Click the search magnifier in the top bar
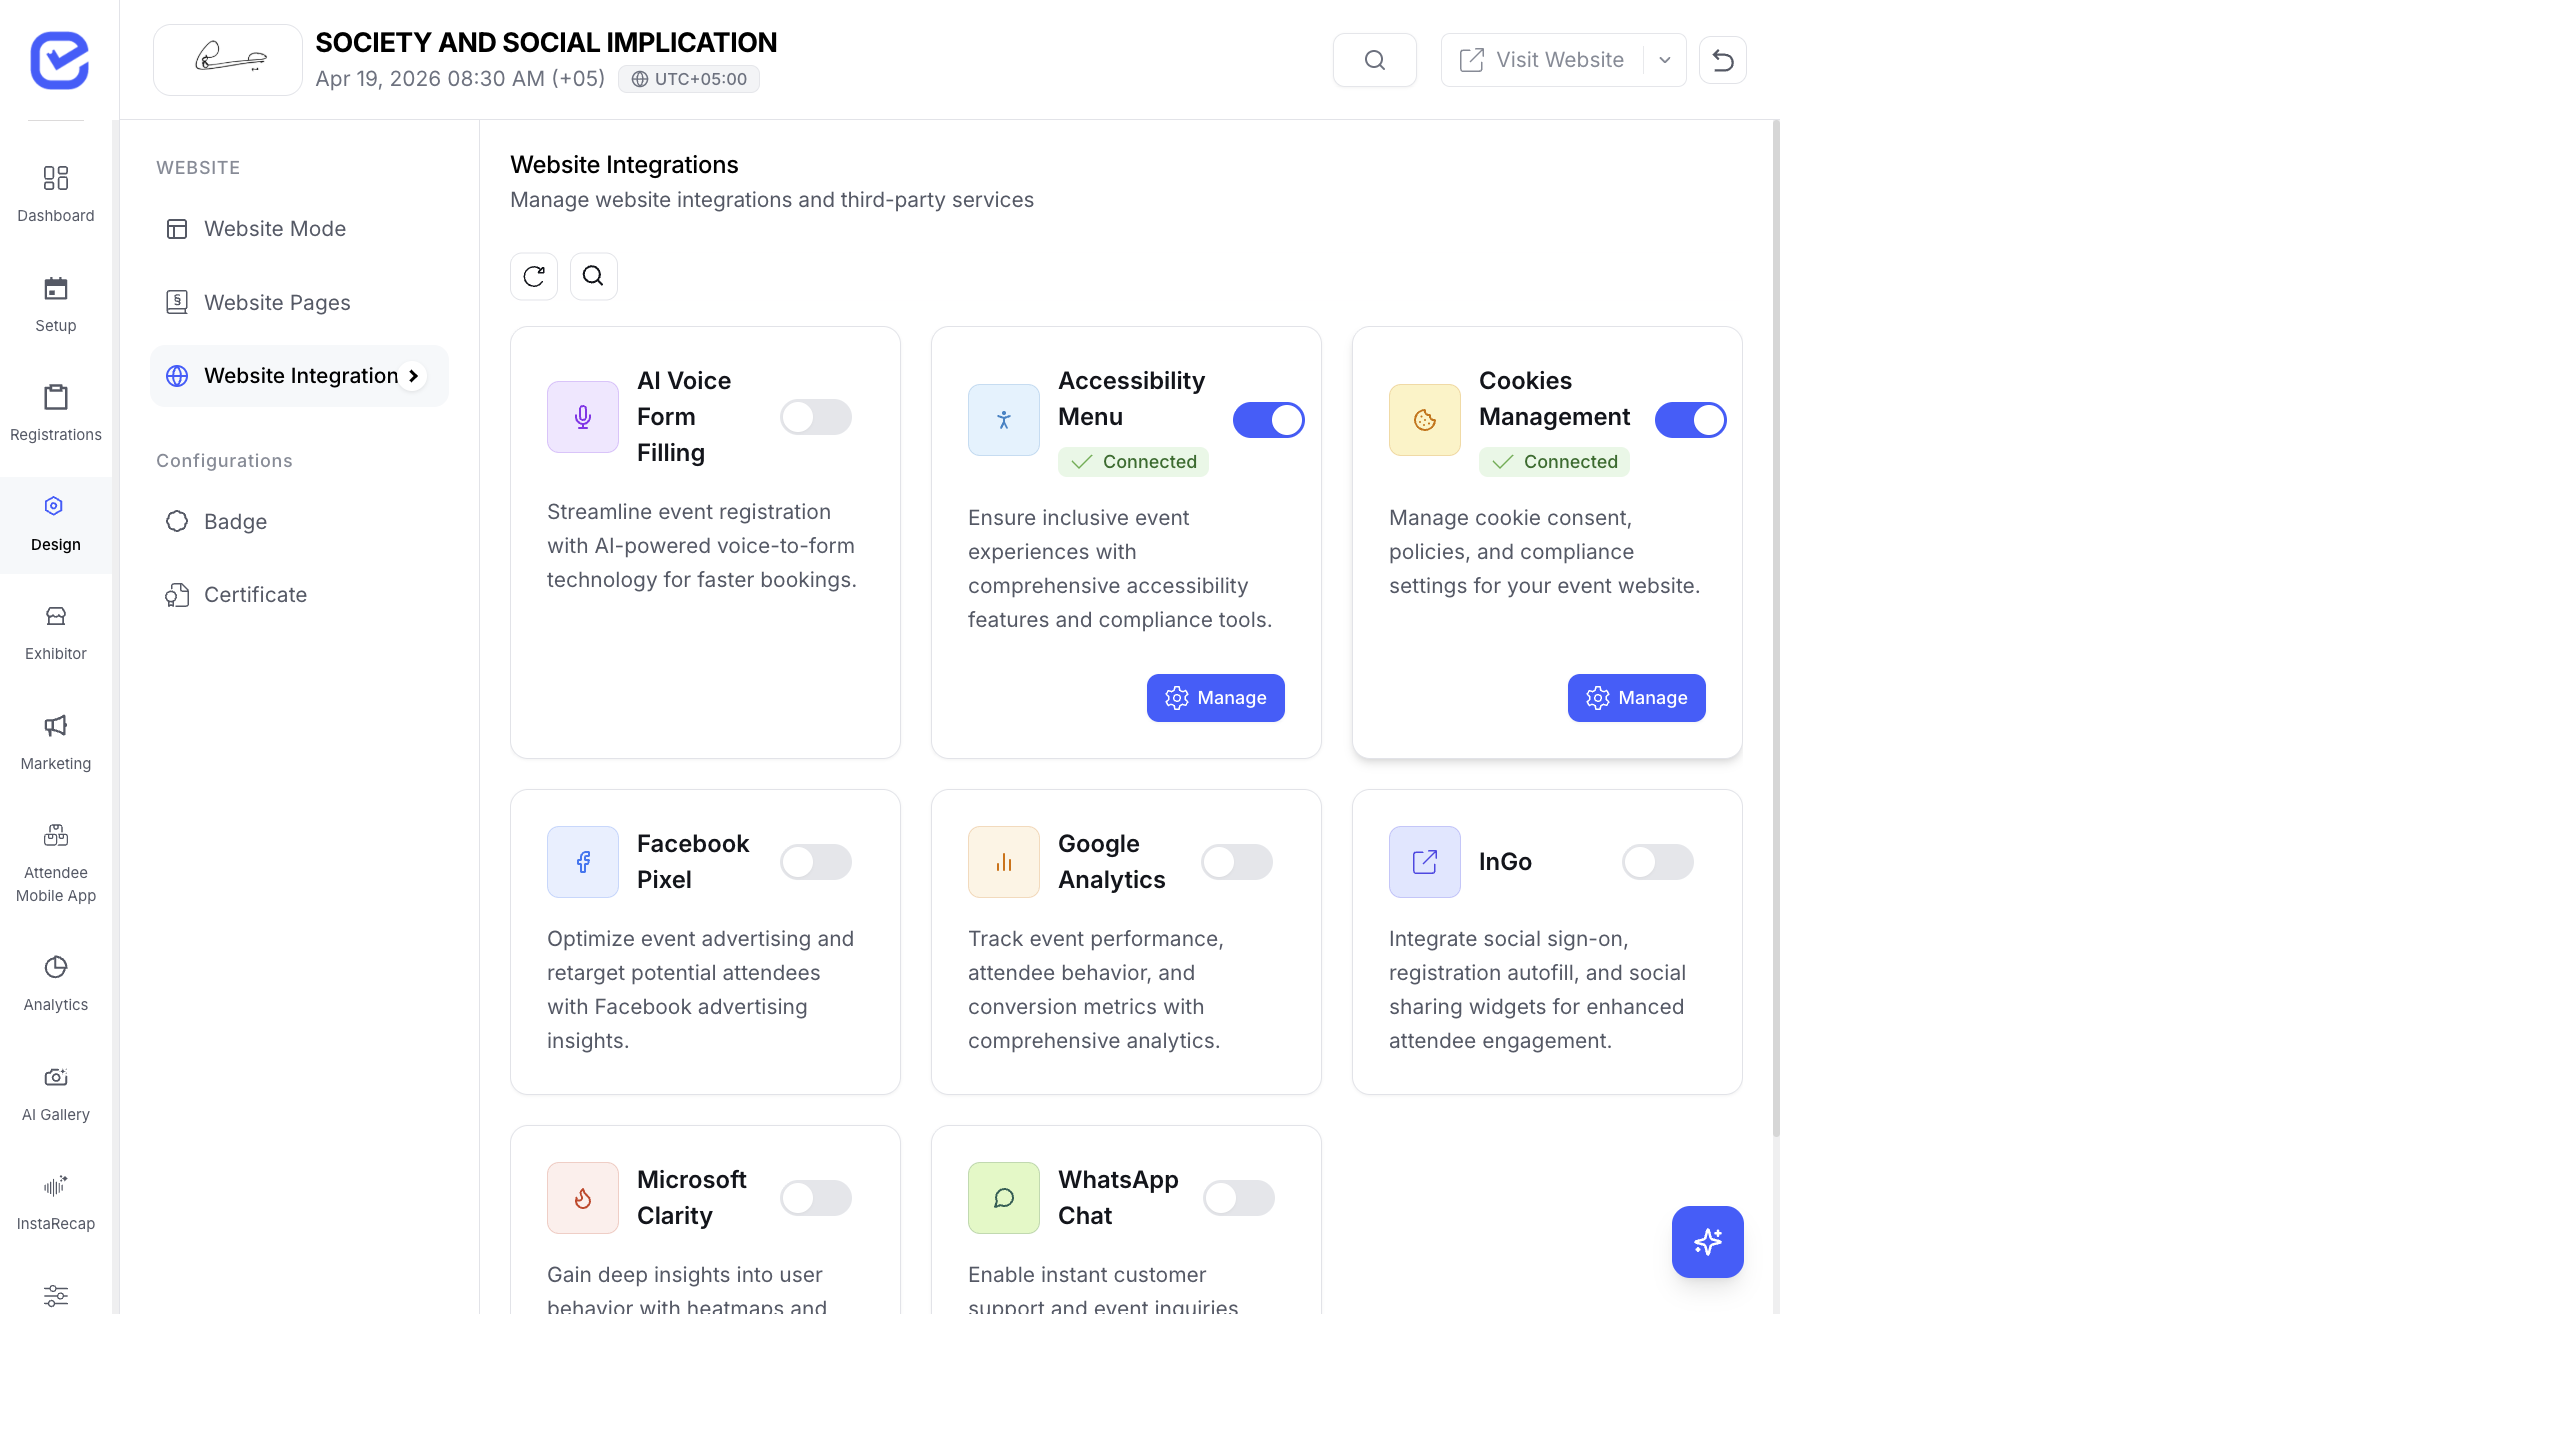Screen dimensions: 2560x1440 [1374, 59]
